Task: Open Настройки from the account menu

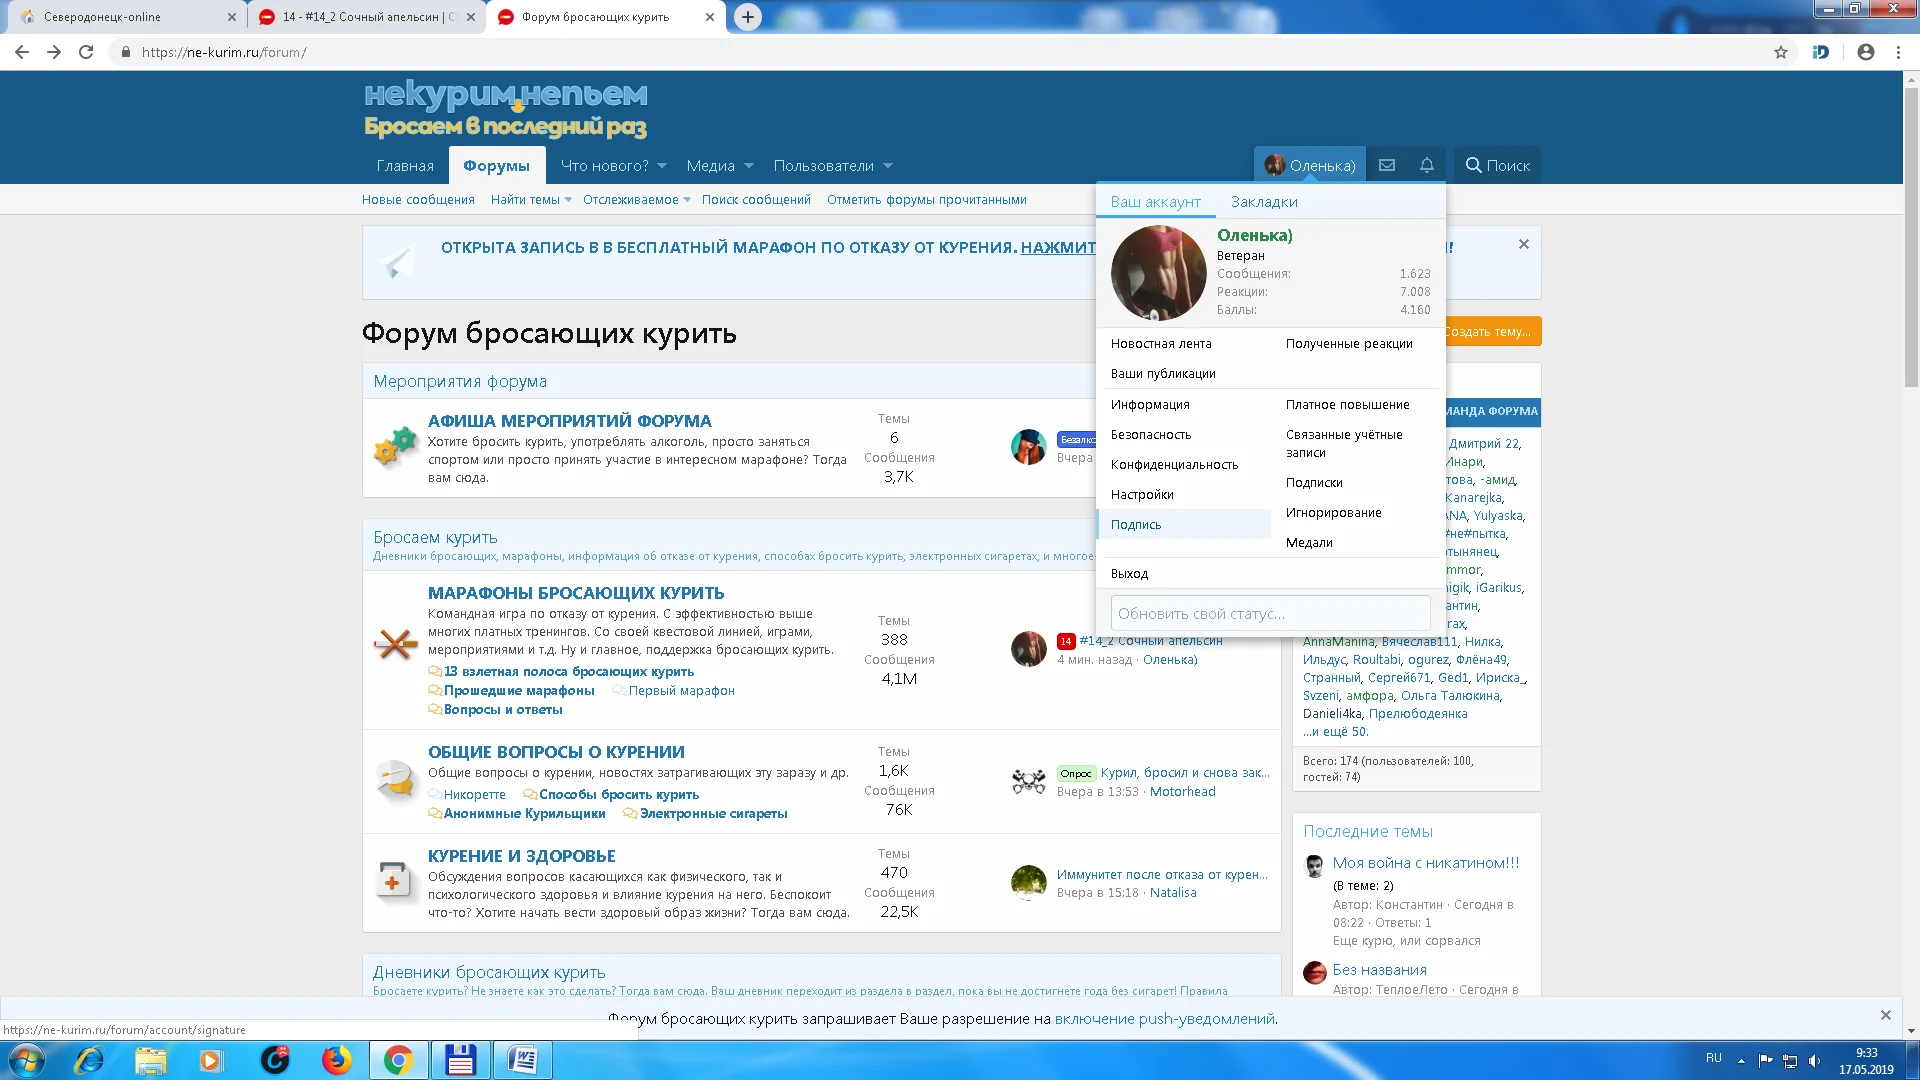Action: 1142,494
